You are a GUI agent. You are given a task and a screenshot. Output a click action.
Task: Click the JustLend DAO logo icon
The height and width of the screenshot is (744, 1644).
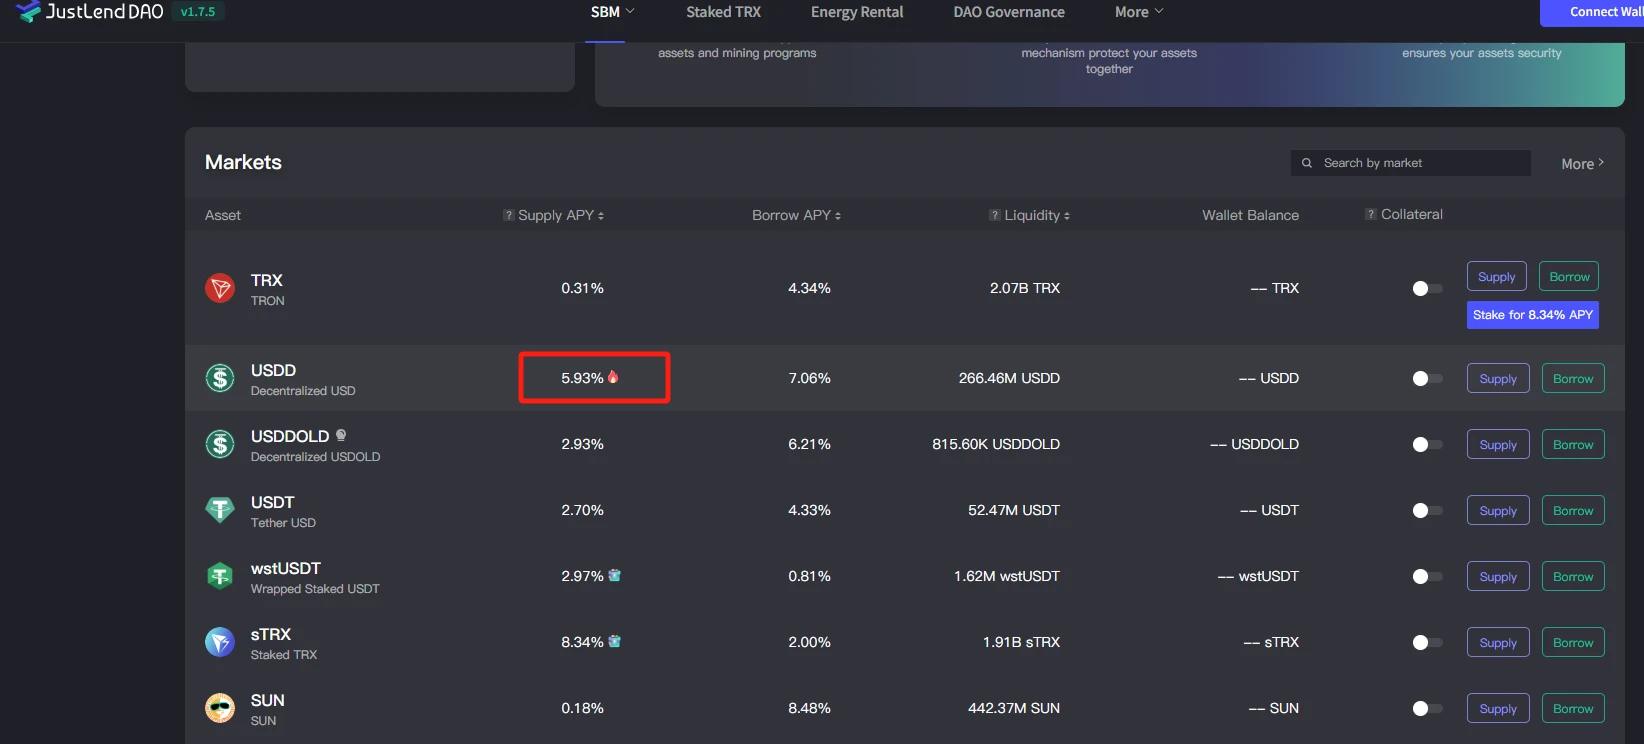(29, 12)
